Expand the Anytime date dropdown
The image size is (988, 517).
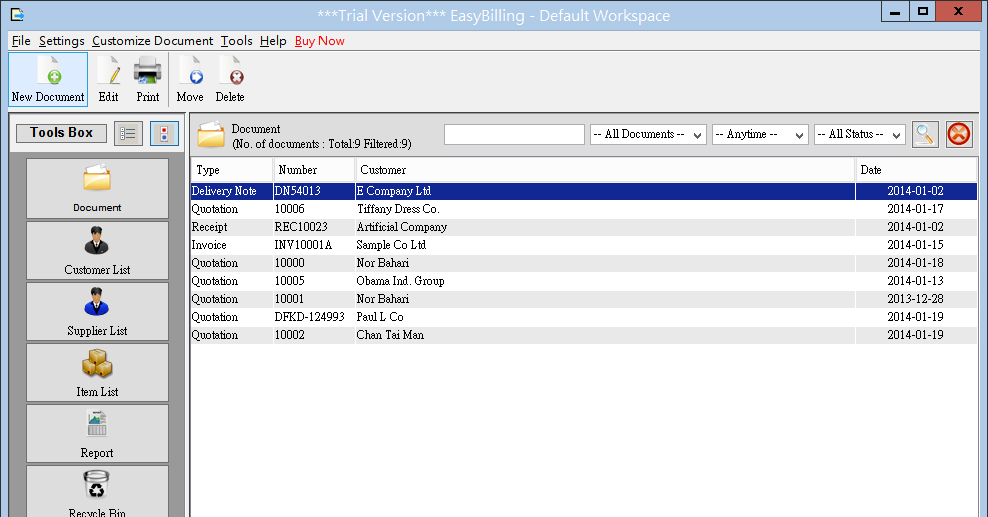click(x=760, y=134)
